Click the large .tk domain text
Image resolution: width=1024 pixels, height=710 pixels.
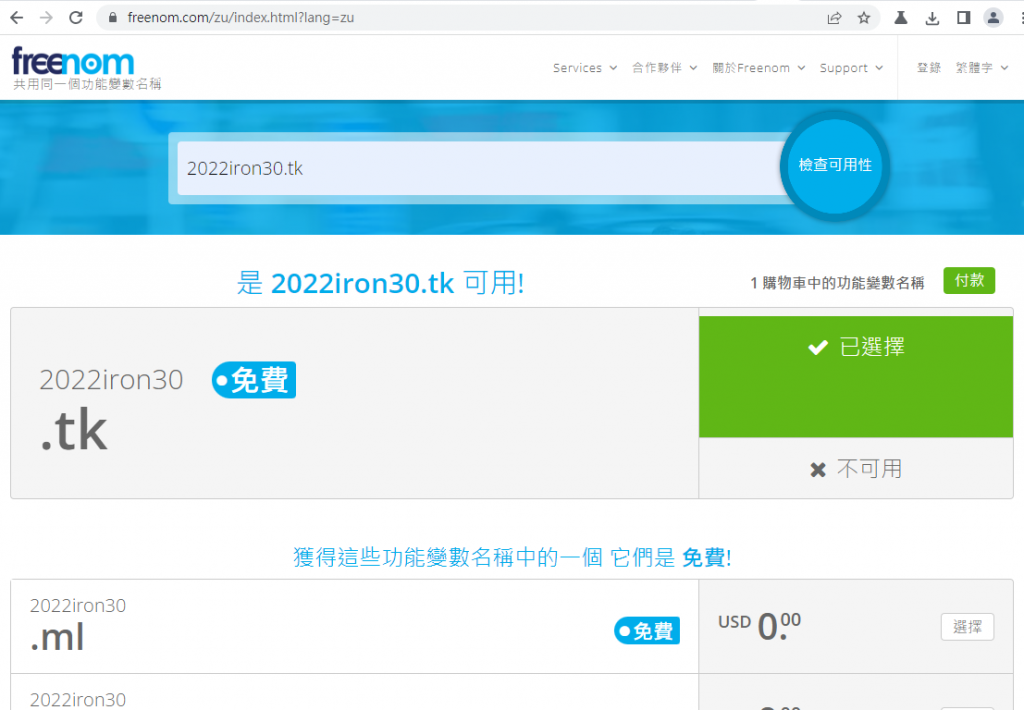(74, 430)
